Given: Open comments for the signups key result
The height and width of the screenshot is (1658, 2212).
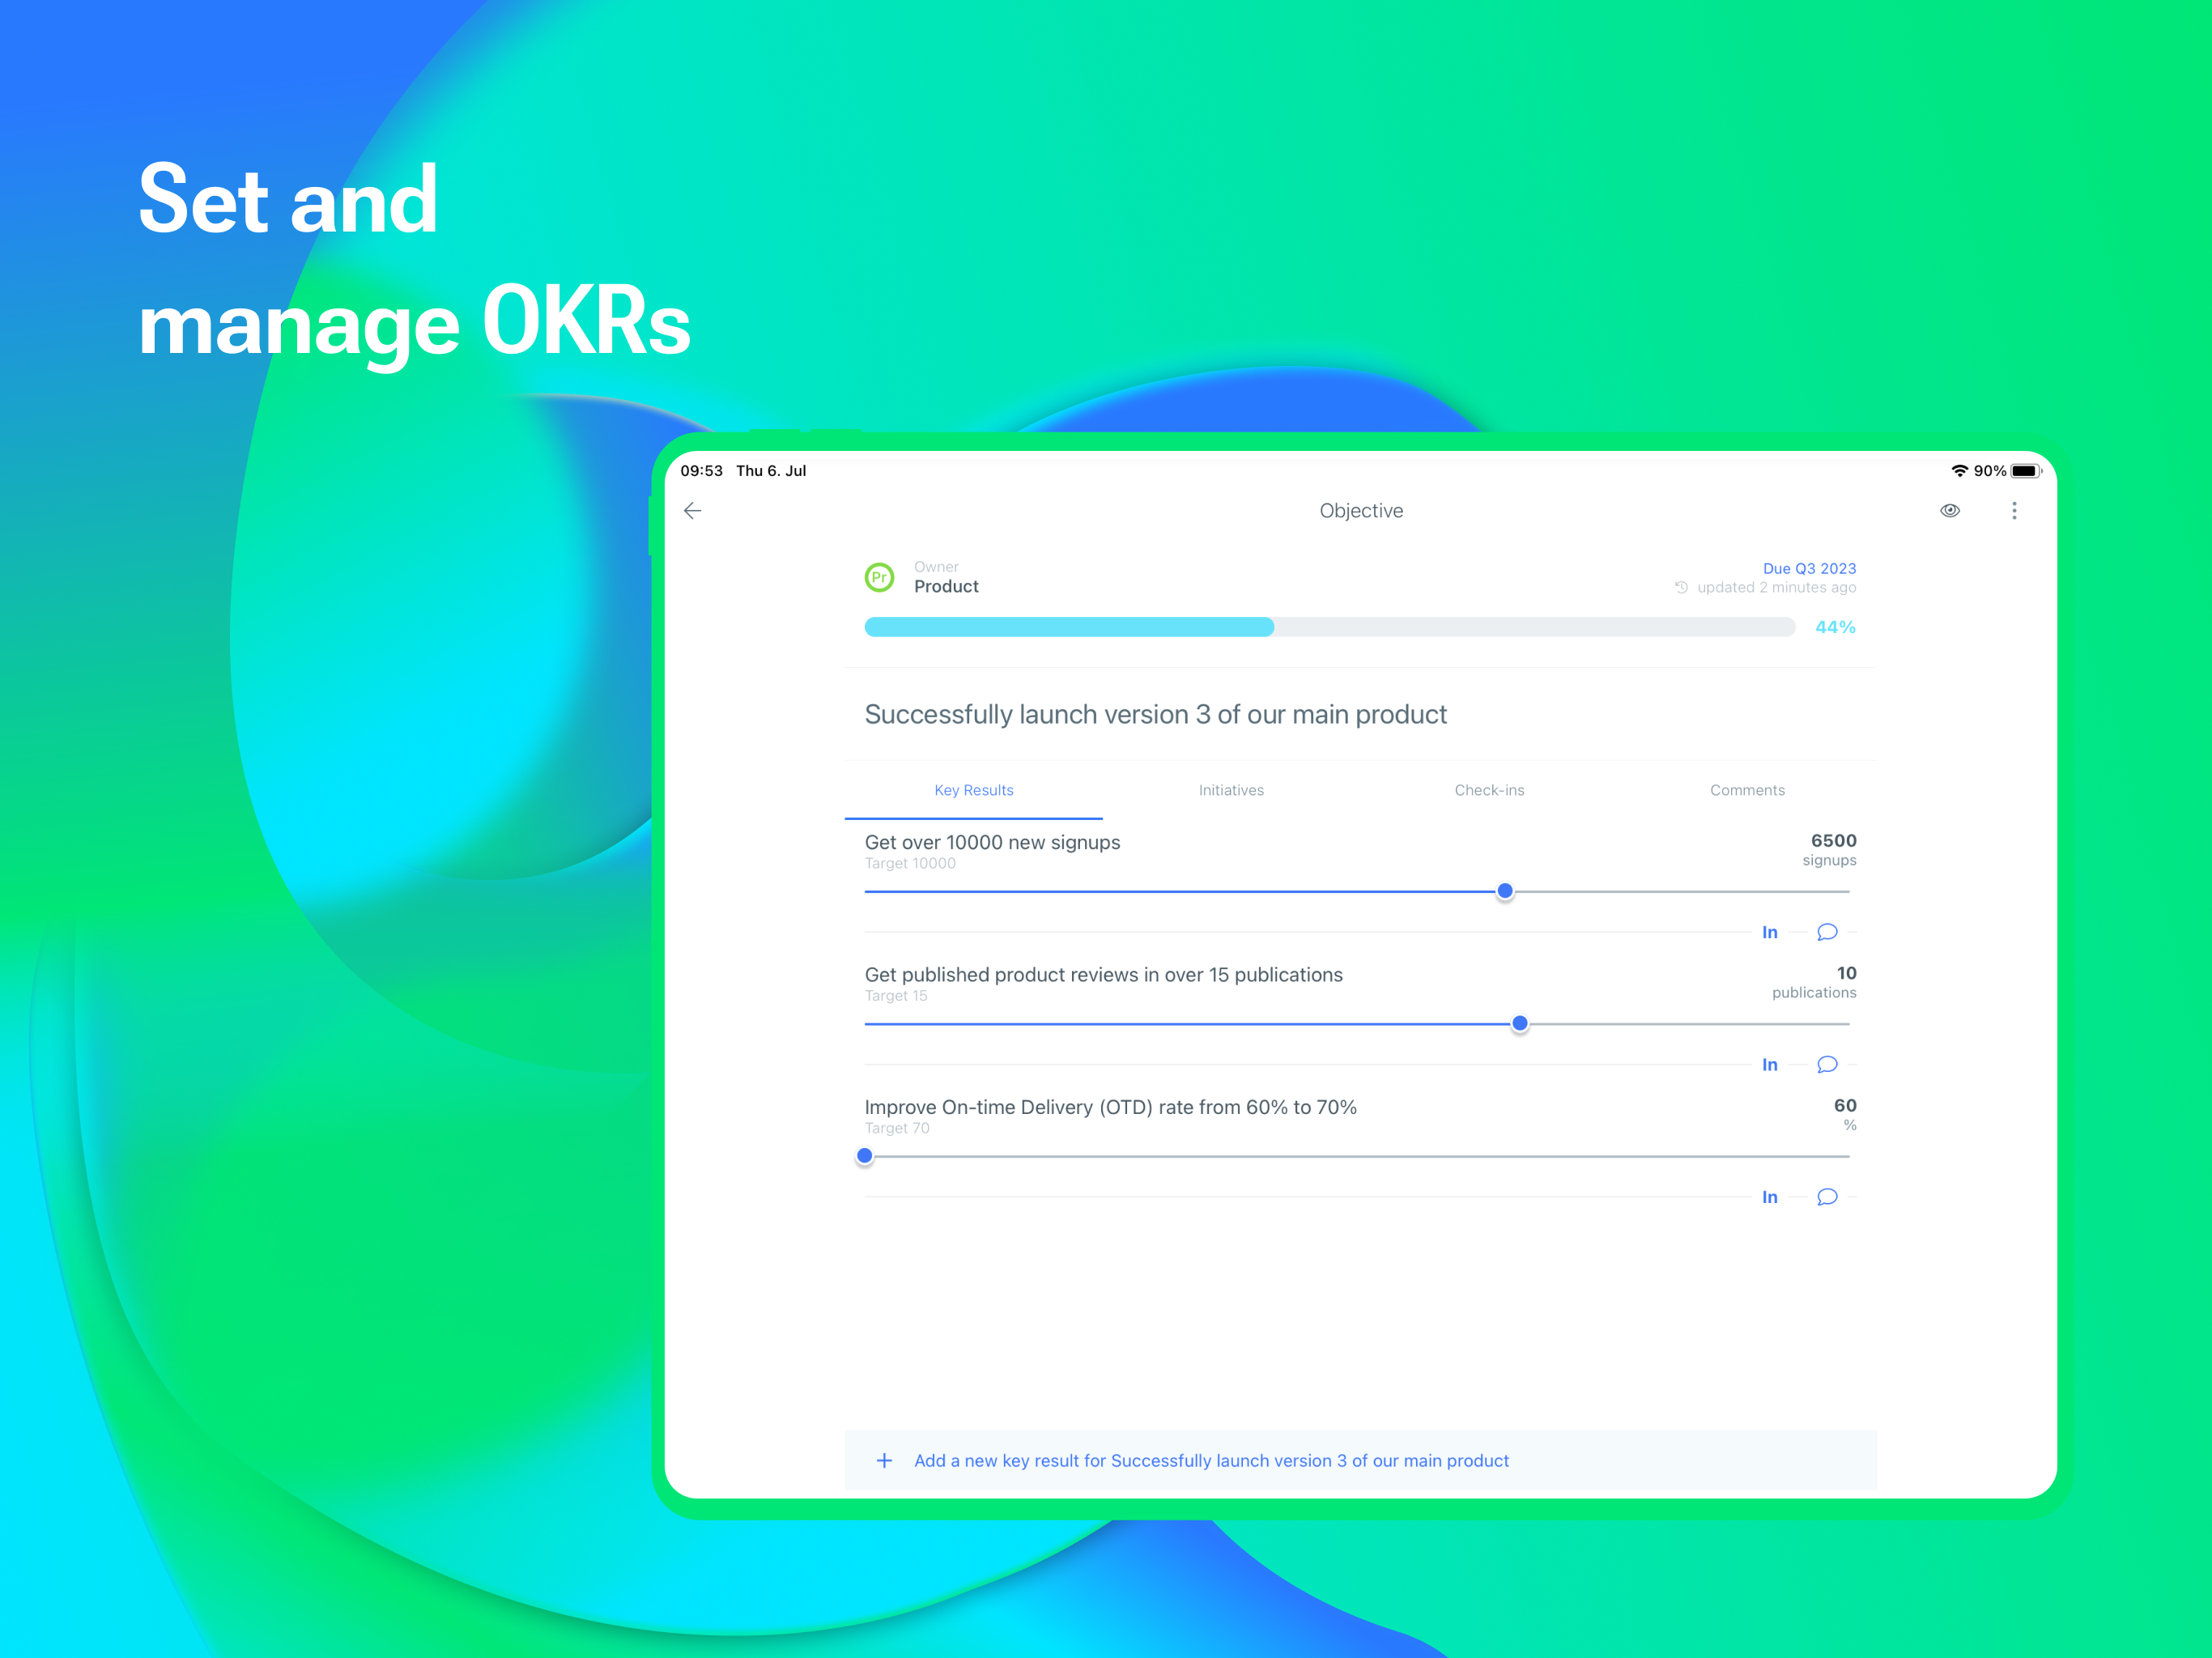Looking at the screenshot, I should (1827, 932).
